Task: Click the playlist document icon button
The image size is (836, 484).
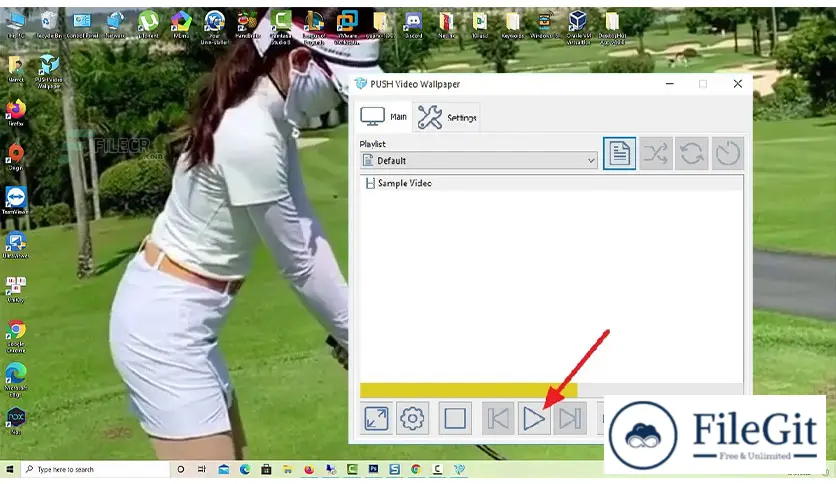Action: (619, 154)
